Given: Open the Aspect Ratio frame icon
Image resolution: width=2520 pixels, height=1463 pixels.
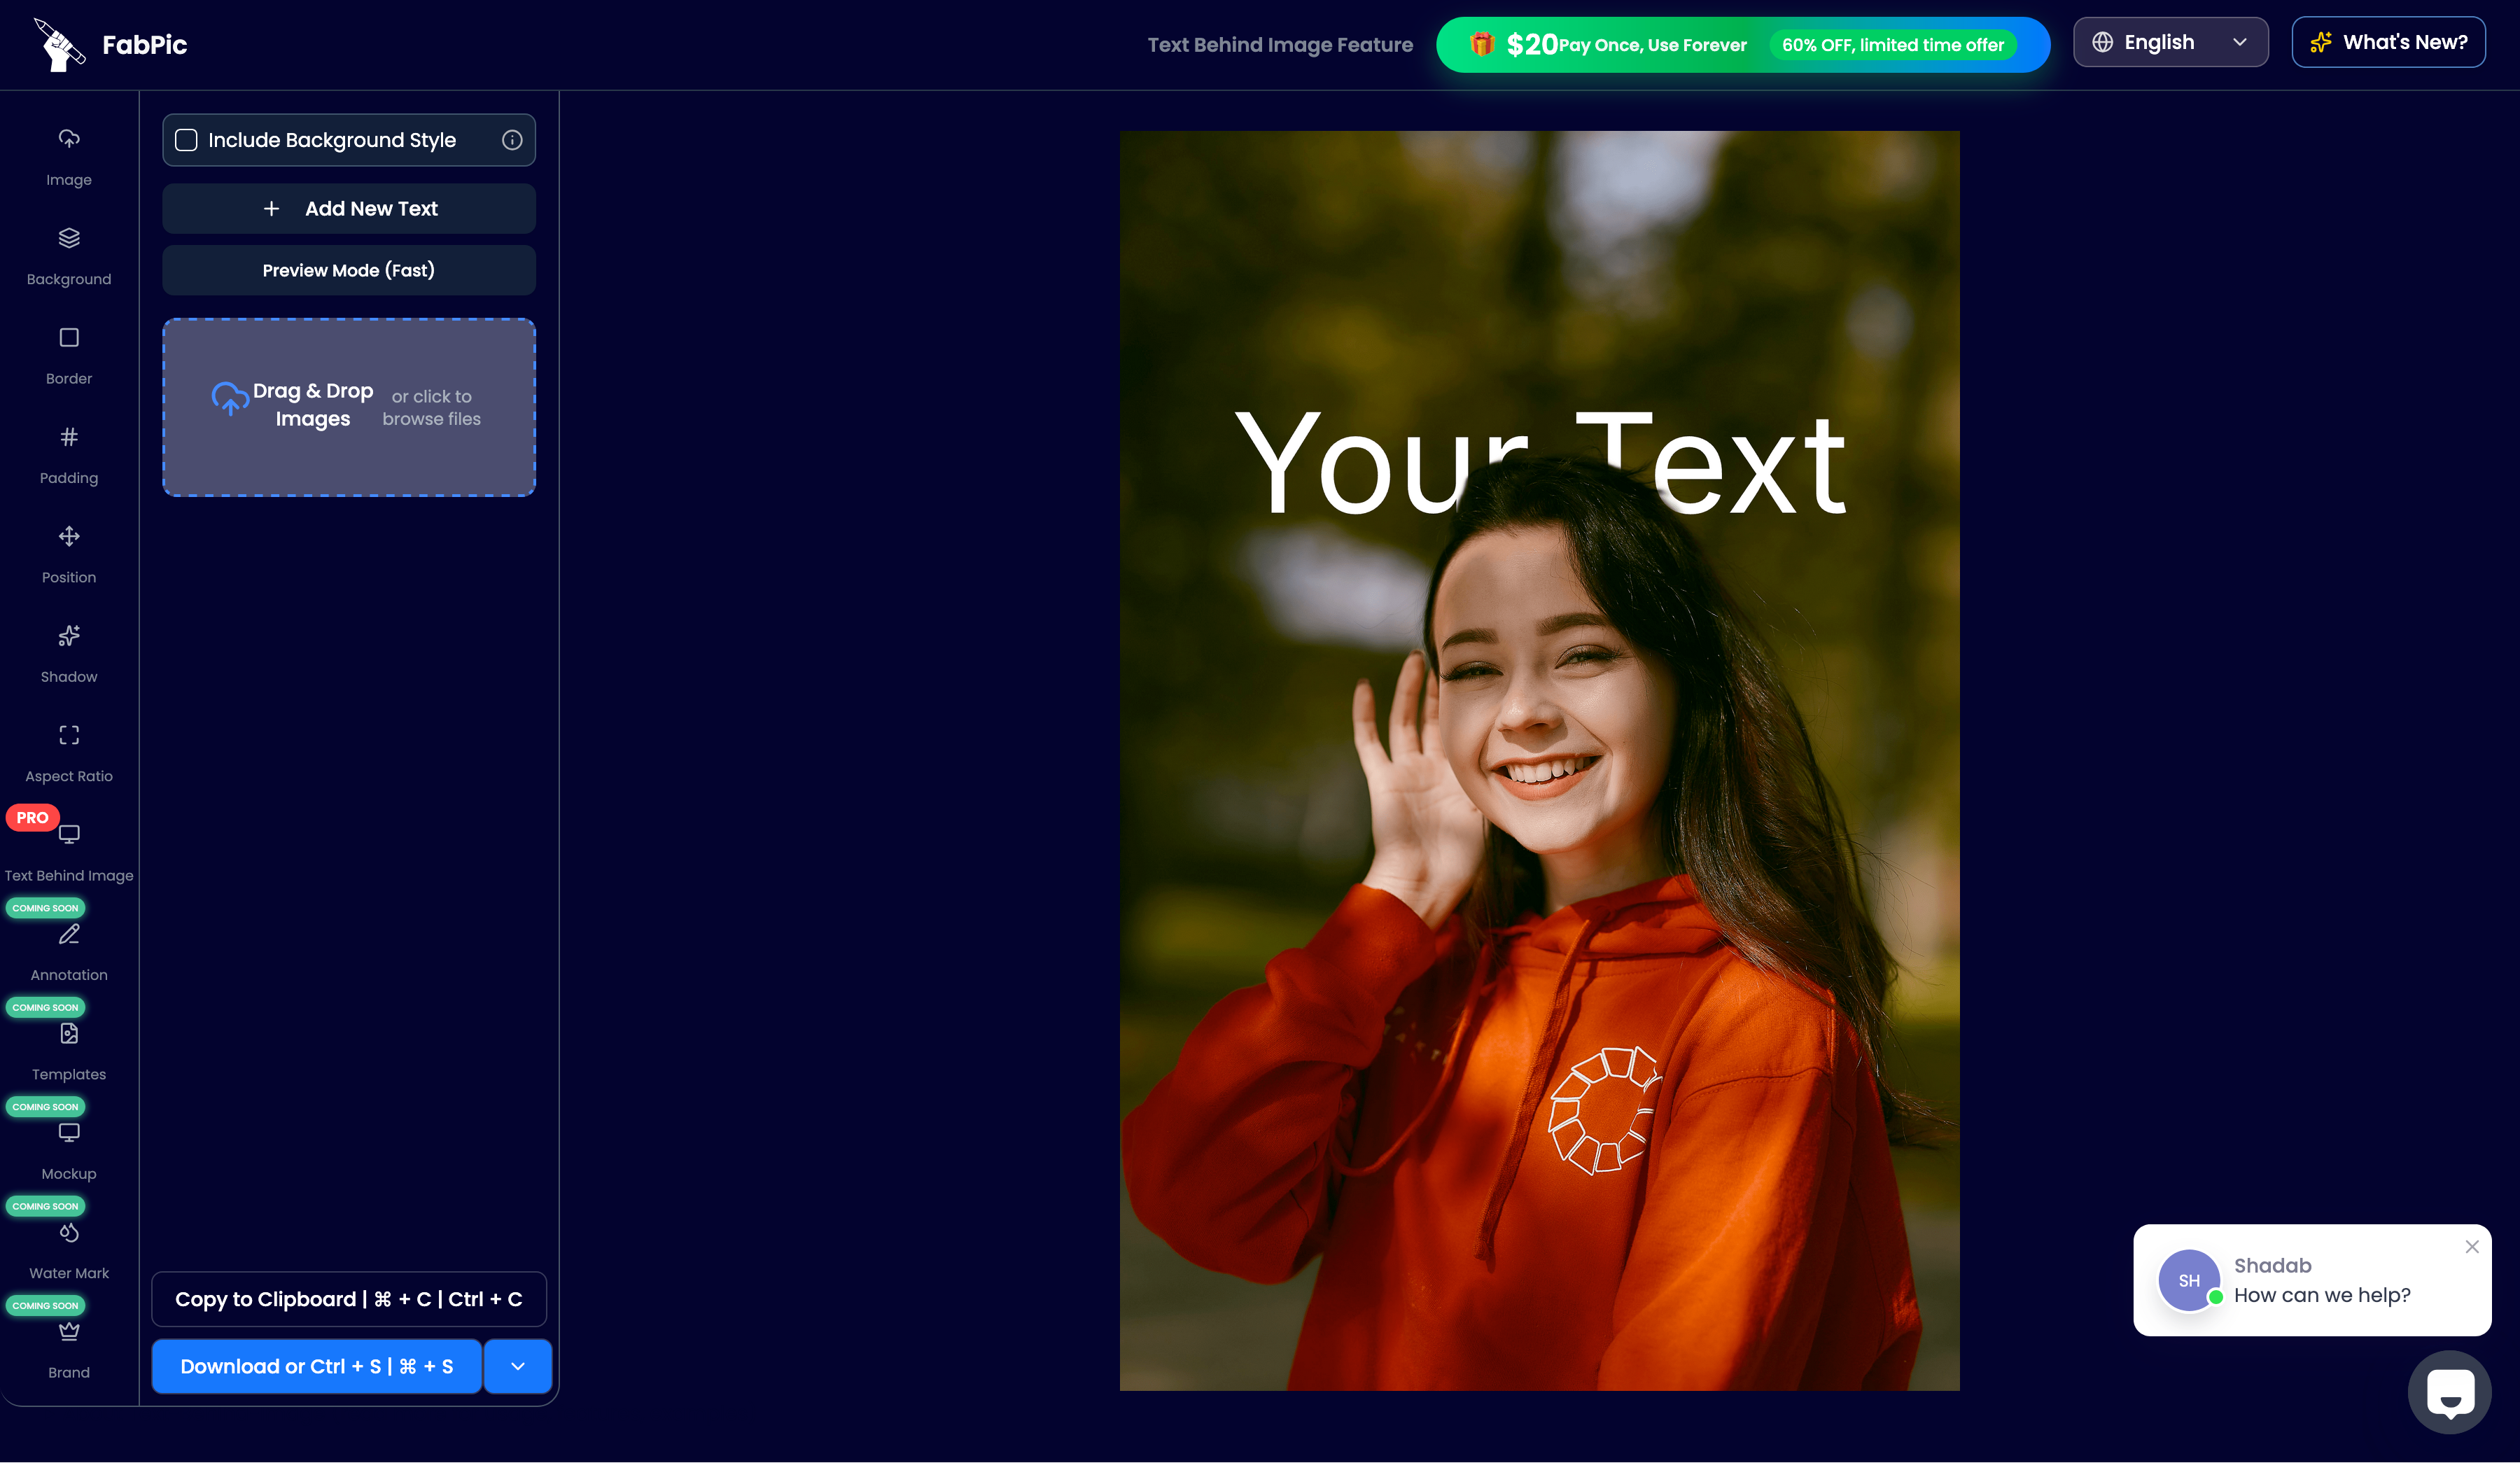Looking at the screenshot, I should coord(69,736).
